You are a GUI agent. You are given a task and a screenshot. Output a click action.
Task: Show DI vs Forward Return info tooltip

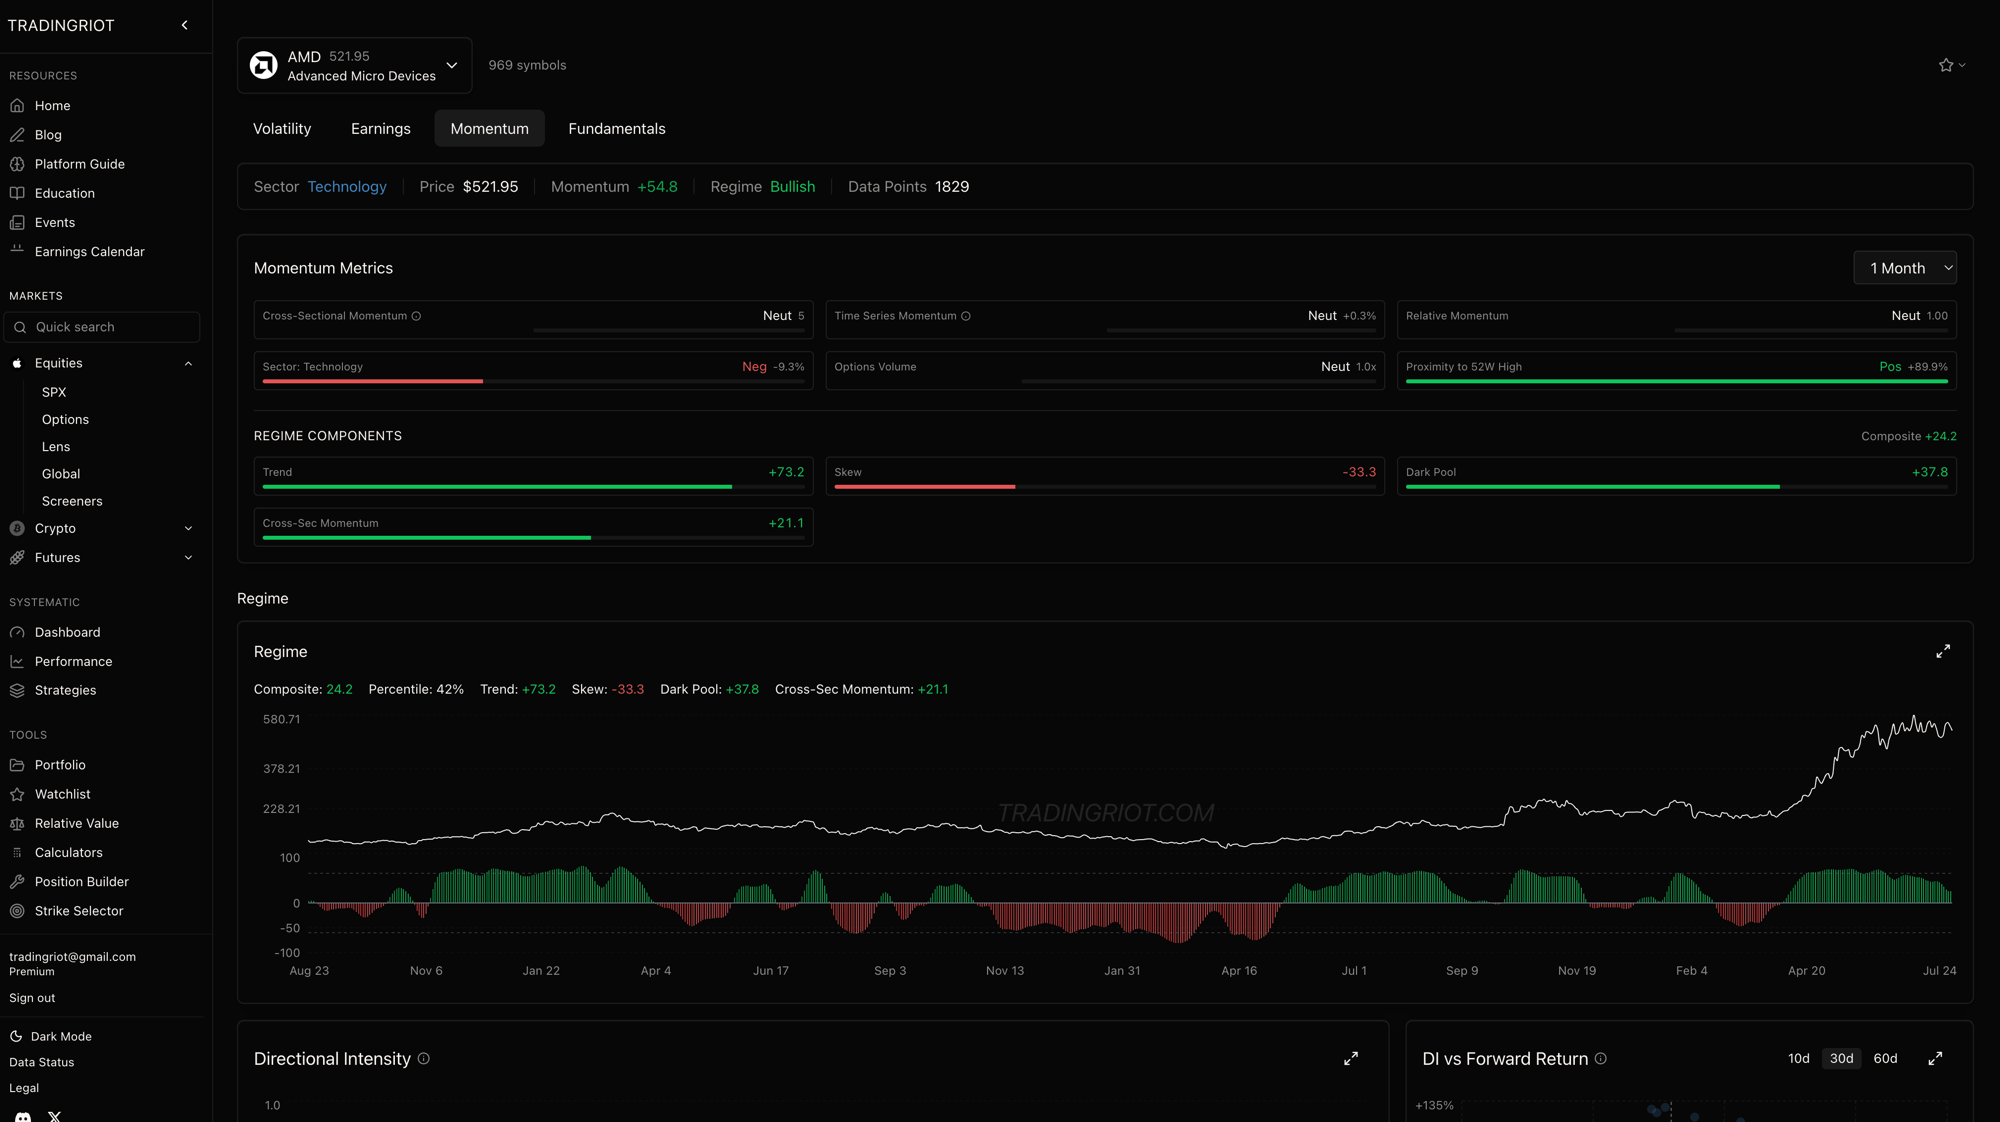coord(1601,1058)
